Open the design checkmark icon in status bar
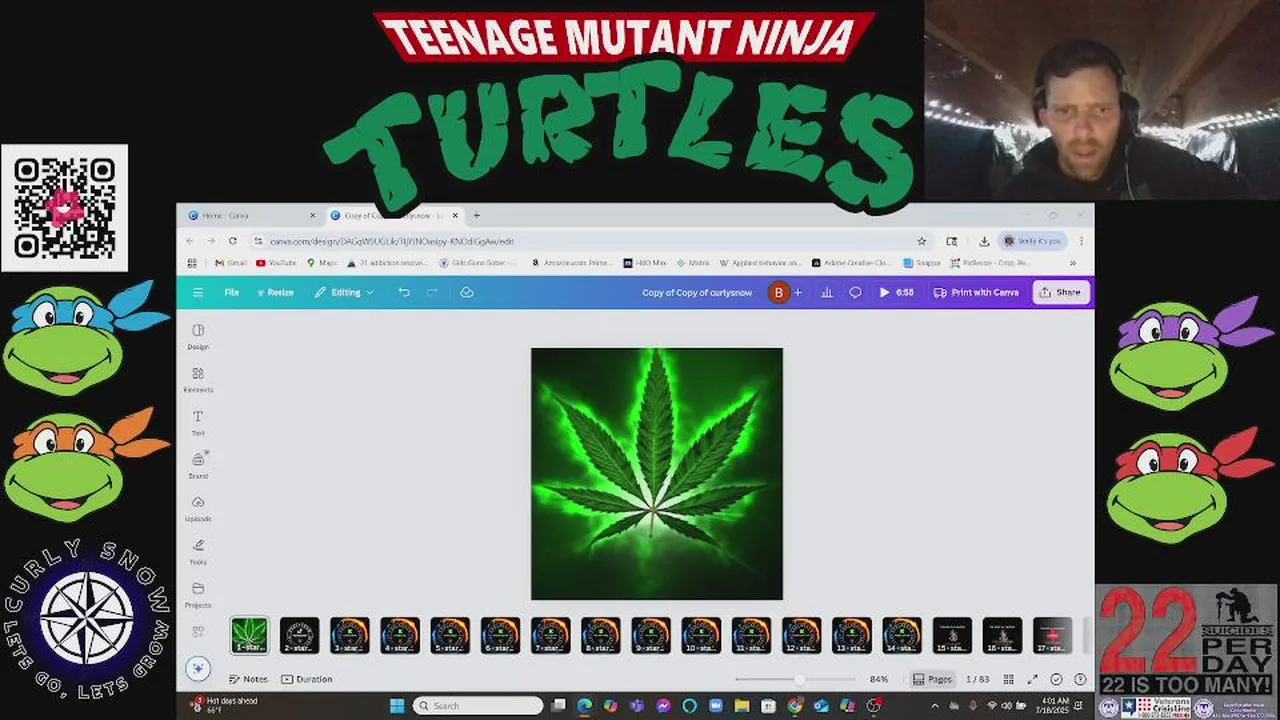The height and width of the screenshot is (720, 1280). (x=1056, y=679)
